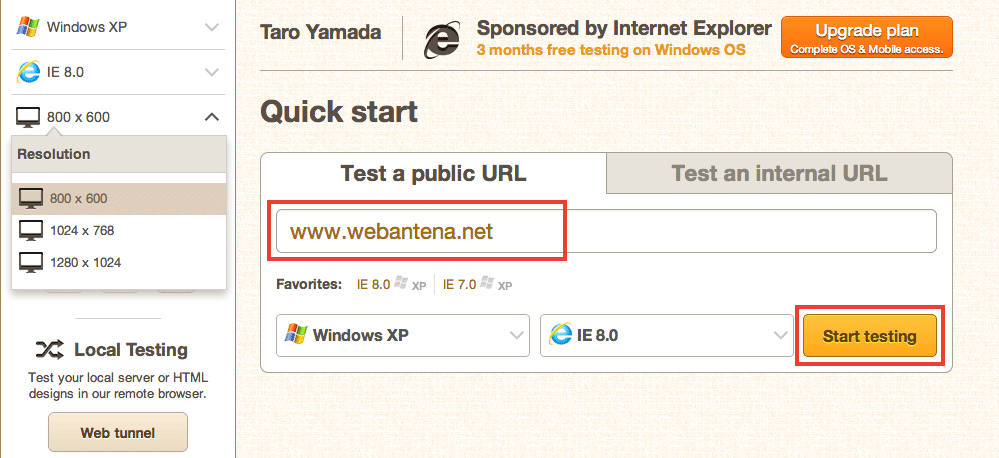Expand the Windows XP sidebar chevron

pyautogui.click(x=212, y=27)
